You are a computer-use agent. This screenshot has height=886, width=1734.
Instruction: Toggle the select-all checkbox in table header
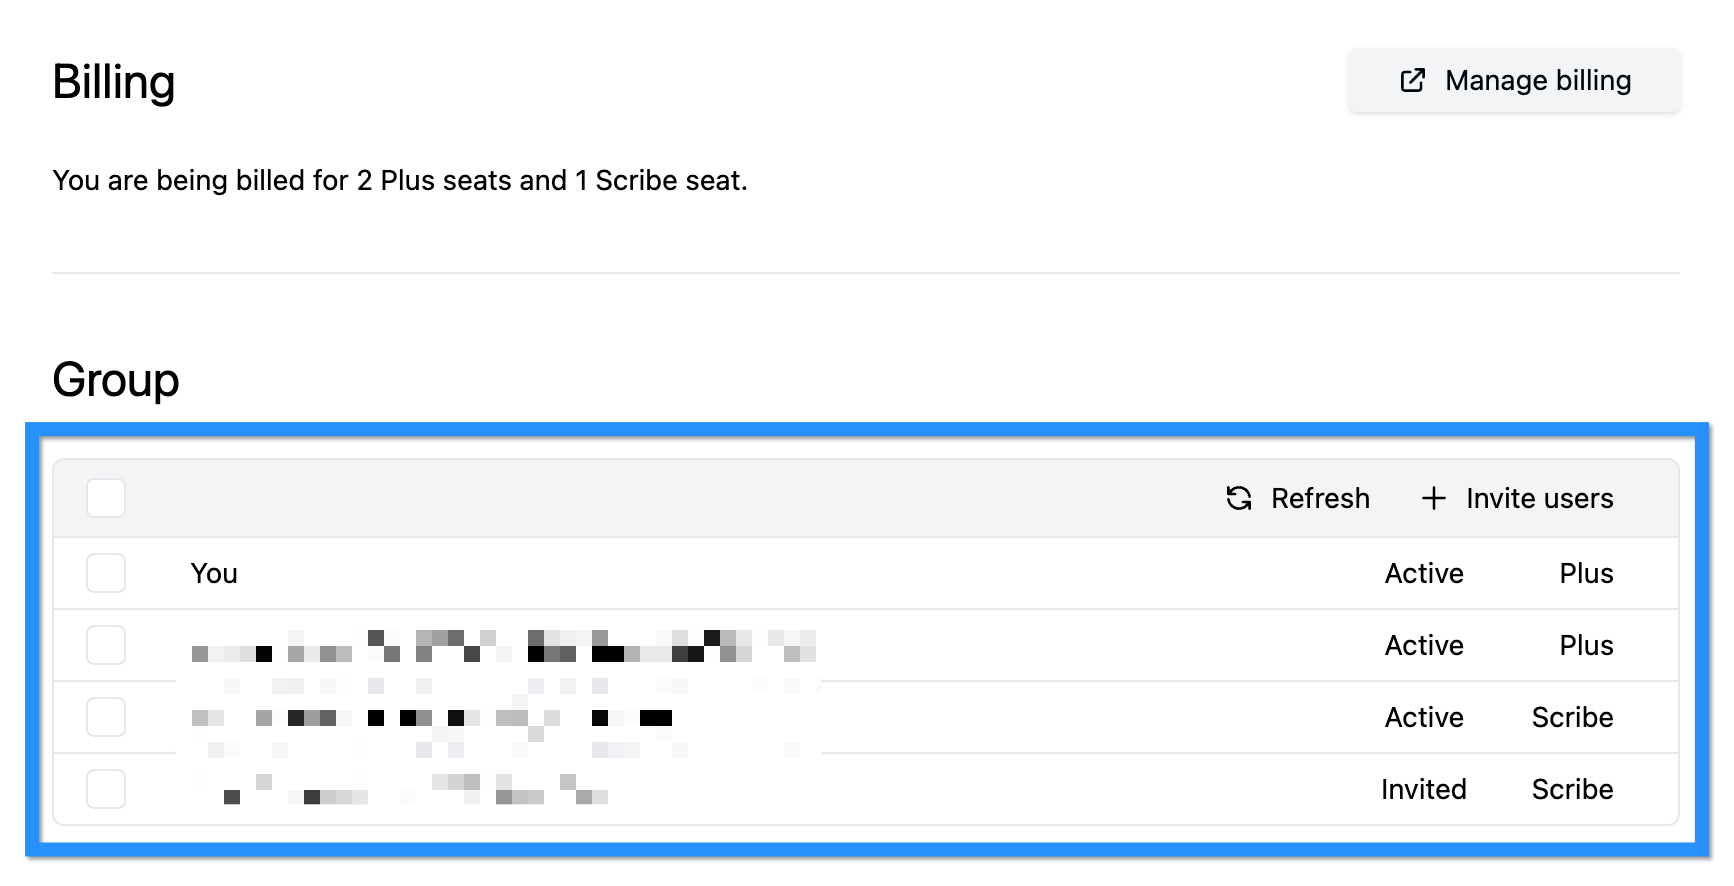click(x=106, y=498)
